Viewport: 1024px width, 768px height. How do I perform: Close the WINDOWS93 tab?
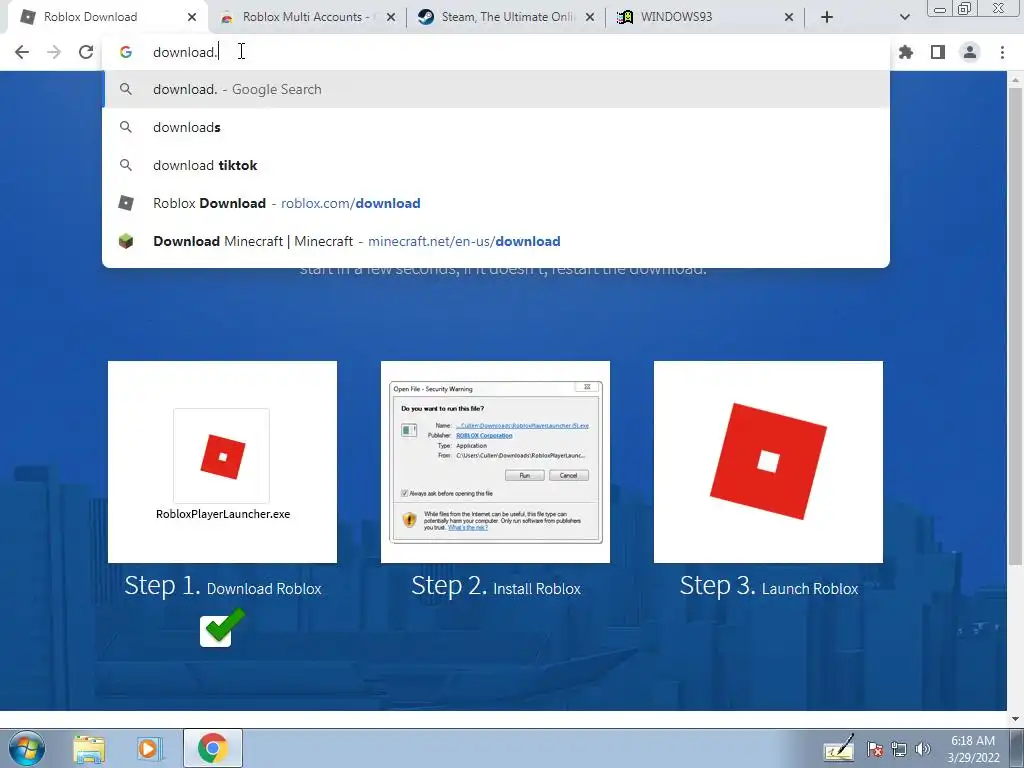pyautogui.click(x=789, y=18)
